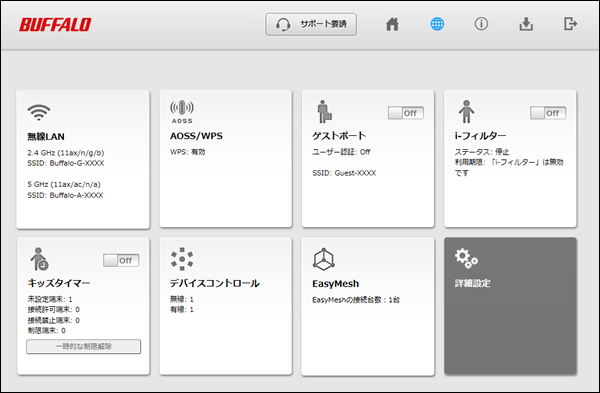This screenshot has height=393, width=600.
Task: Open the デバイスコントロール title
Action: (x=215, y=283)
